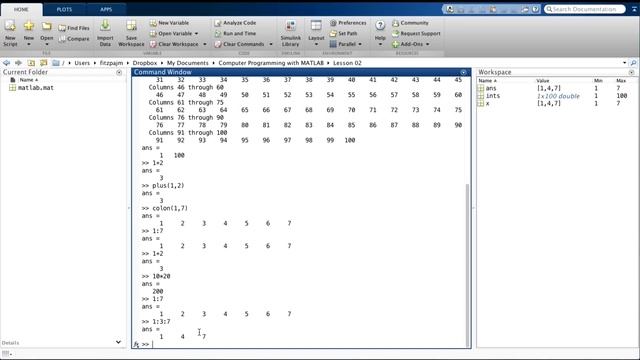
Task: Click Run and Time
Action: (x=235, y=33)
